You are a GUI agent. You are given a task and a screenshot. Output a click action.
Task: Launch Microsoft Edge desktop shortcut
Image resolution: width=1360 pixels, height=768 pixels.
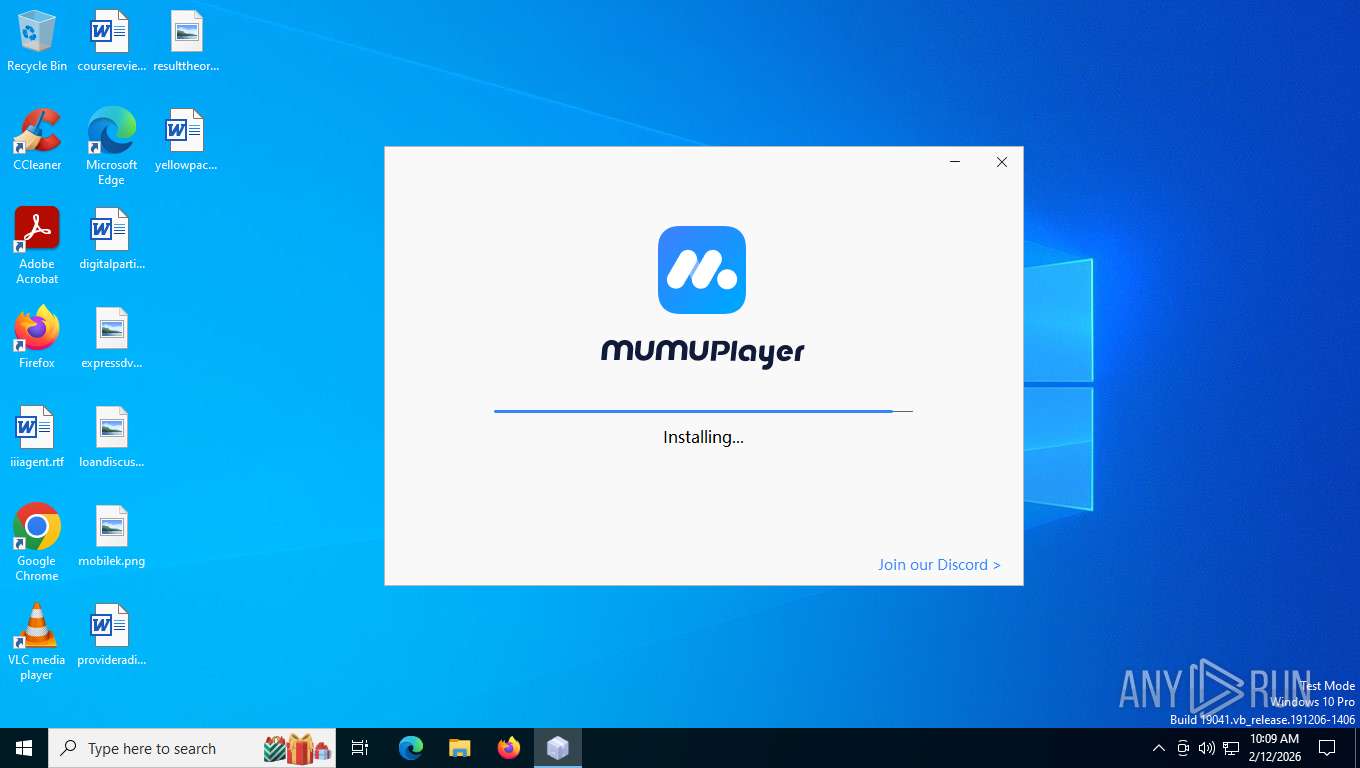click(111, 147)
